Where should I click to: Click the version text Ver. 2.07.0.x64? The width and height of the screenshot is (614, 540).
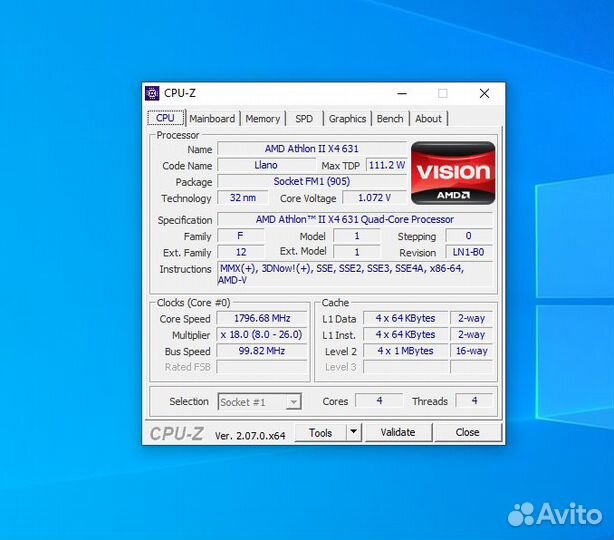click(250, 435)
